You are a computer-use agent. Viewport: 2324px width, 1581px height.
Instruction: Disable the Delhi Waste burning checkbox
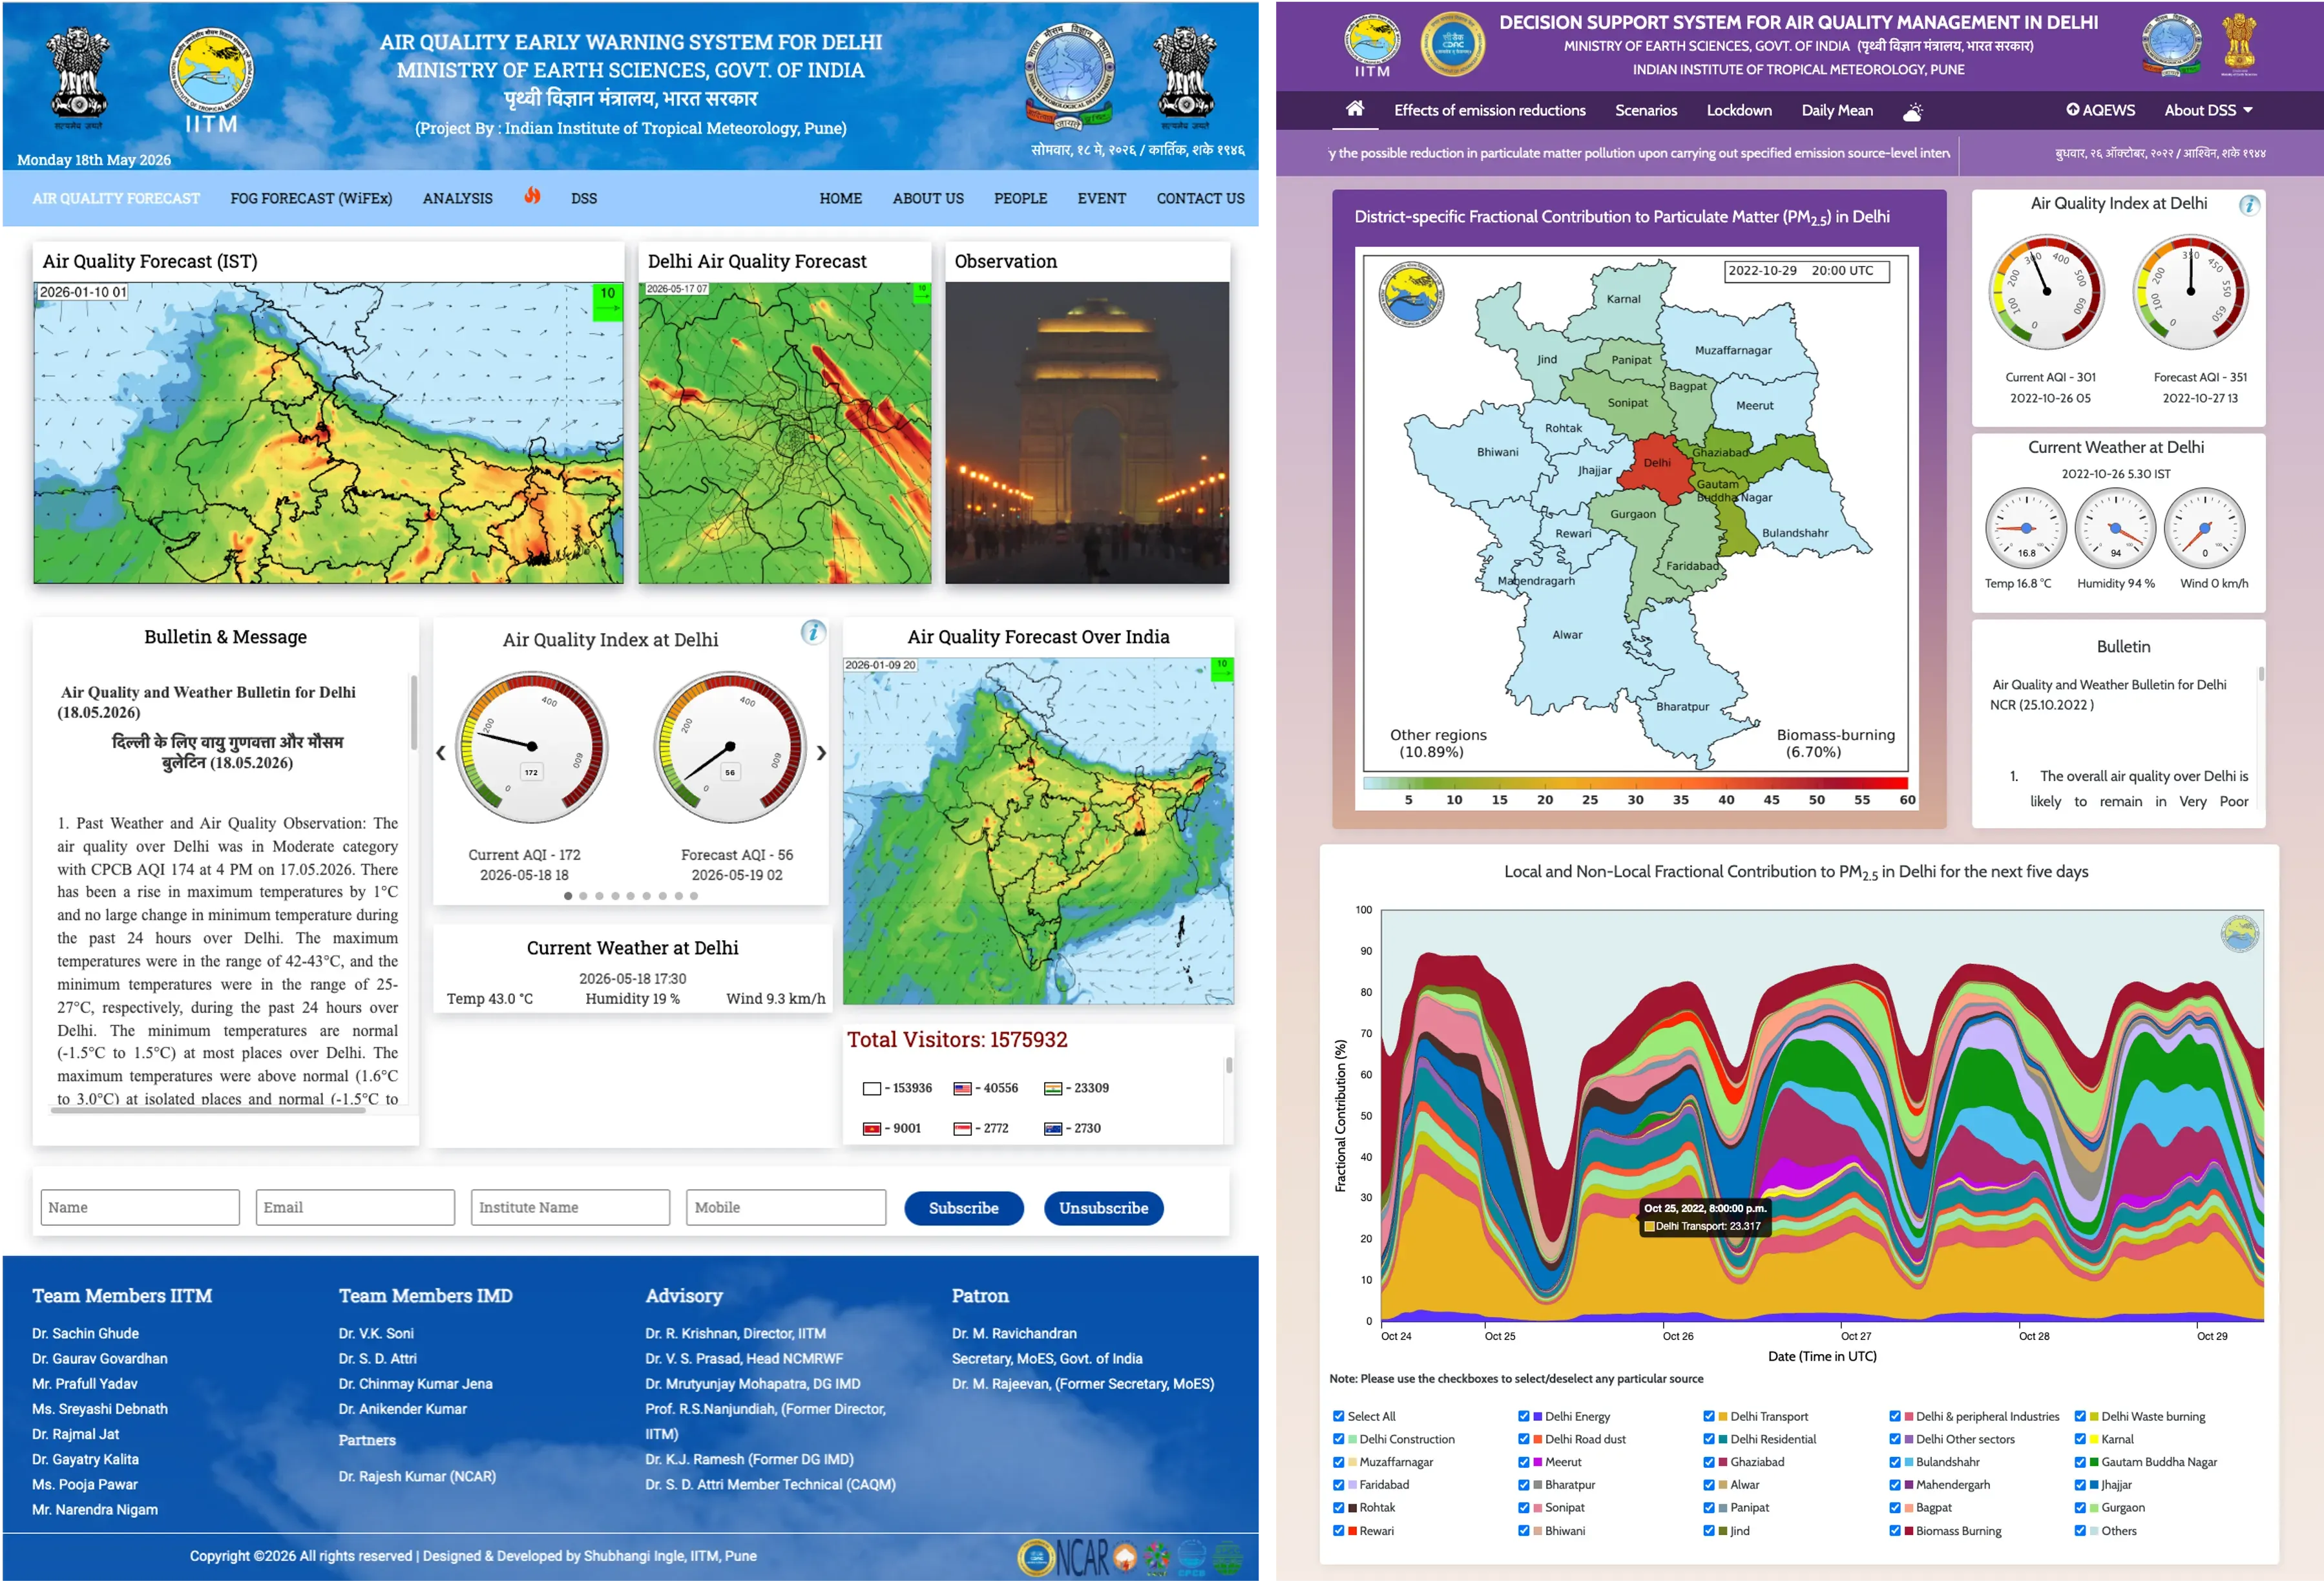[x=2080, y=1416]
